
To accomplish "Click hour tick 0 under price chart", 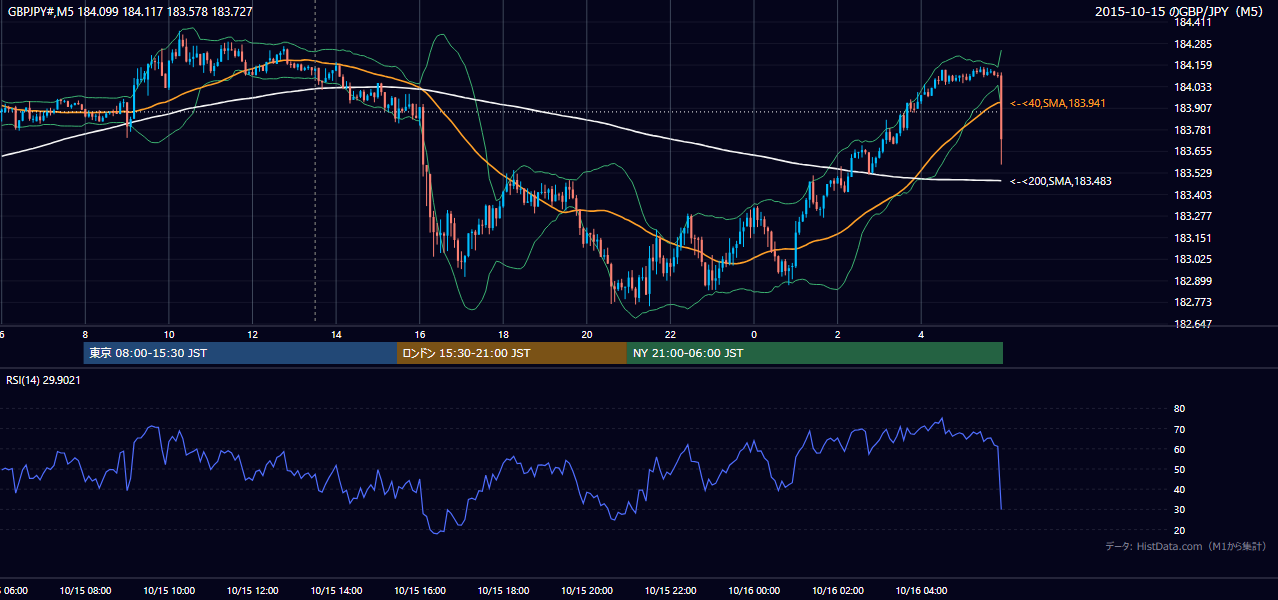I will pyautogui.click(x=754, y=334).
